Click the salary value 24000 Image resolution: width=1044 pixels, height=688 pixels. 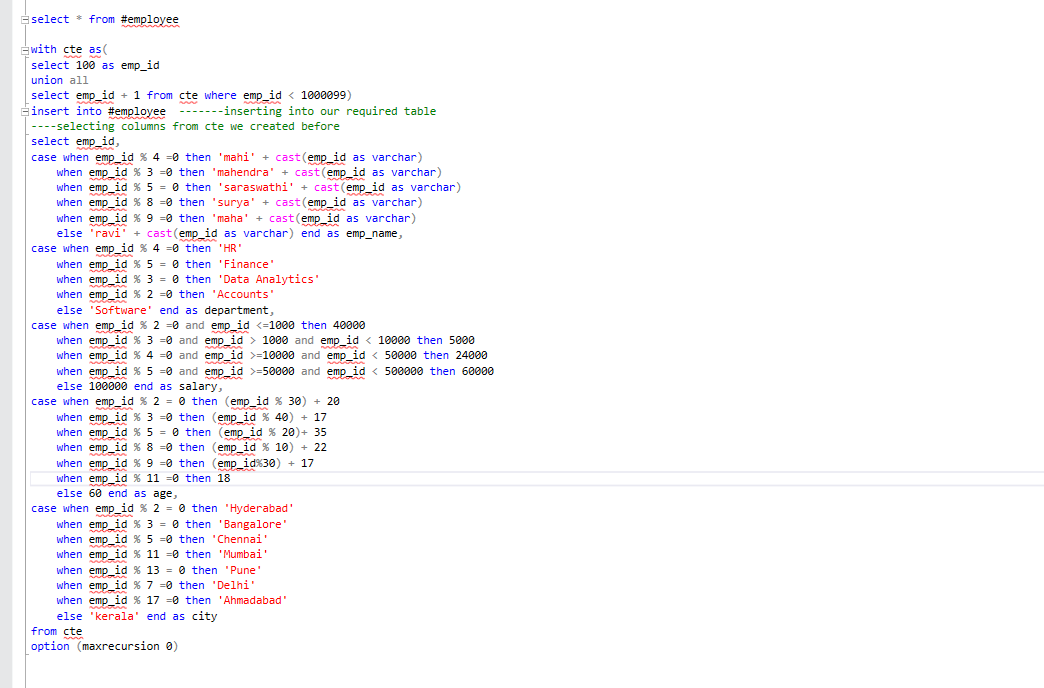point(471,356)
